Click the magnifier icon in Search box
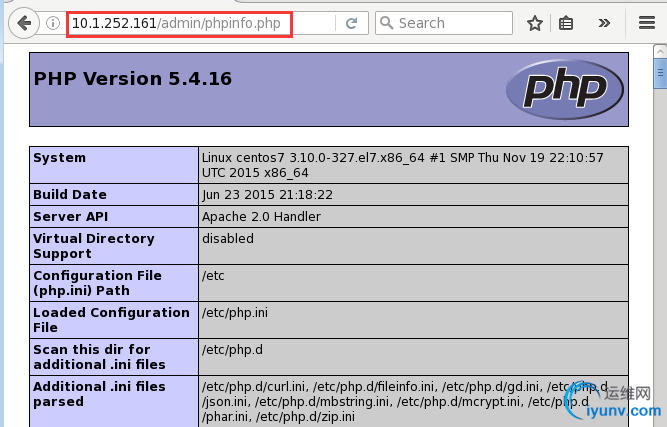This screenshot has width=667, height=427. [x=386, y=23]
